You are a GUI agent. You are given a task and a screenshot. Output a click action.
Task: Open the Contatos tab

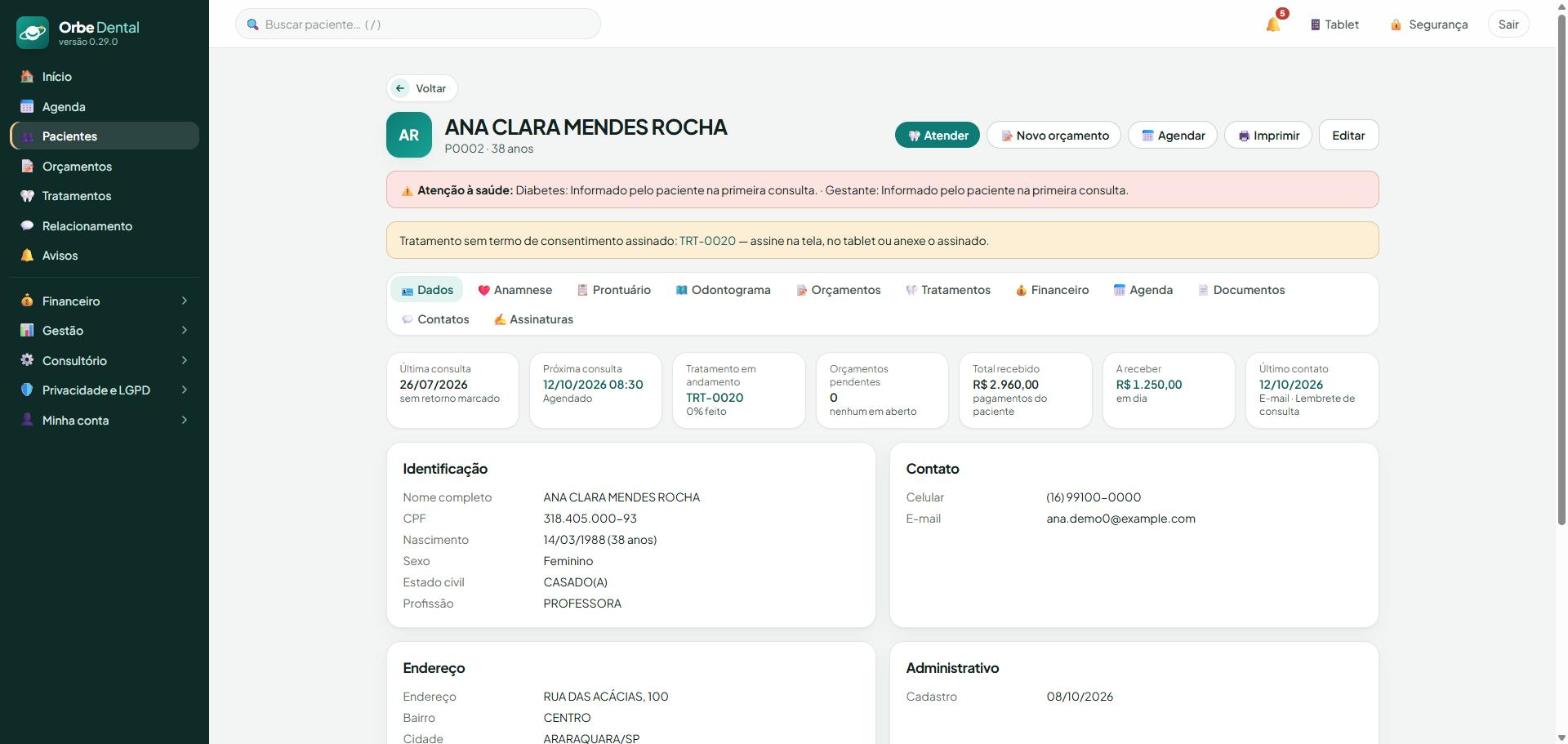(434, 320)
